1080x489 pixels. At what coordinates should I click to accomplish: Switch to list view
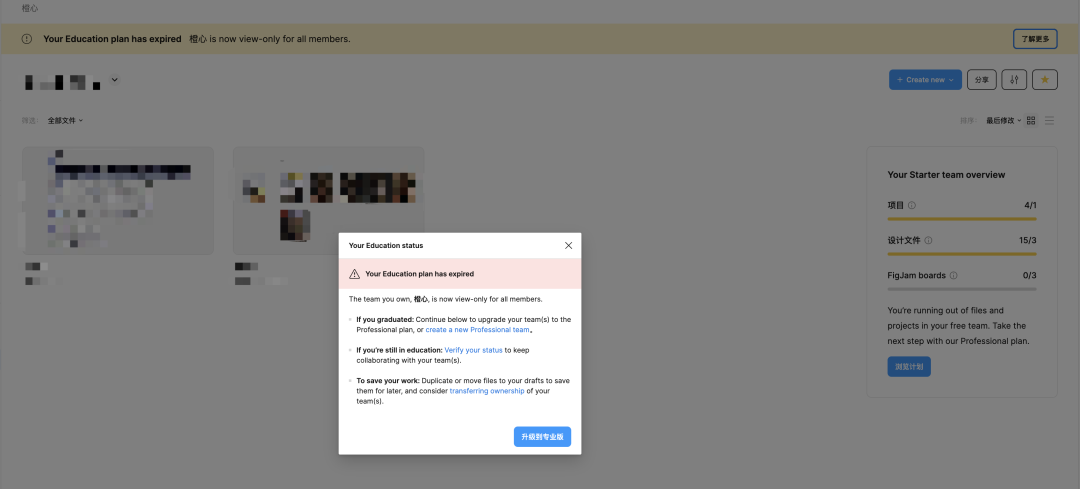[1050, 121]
